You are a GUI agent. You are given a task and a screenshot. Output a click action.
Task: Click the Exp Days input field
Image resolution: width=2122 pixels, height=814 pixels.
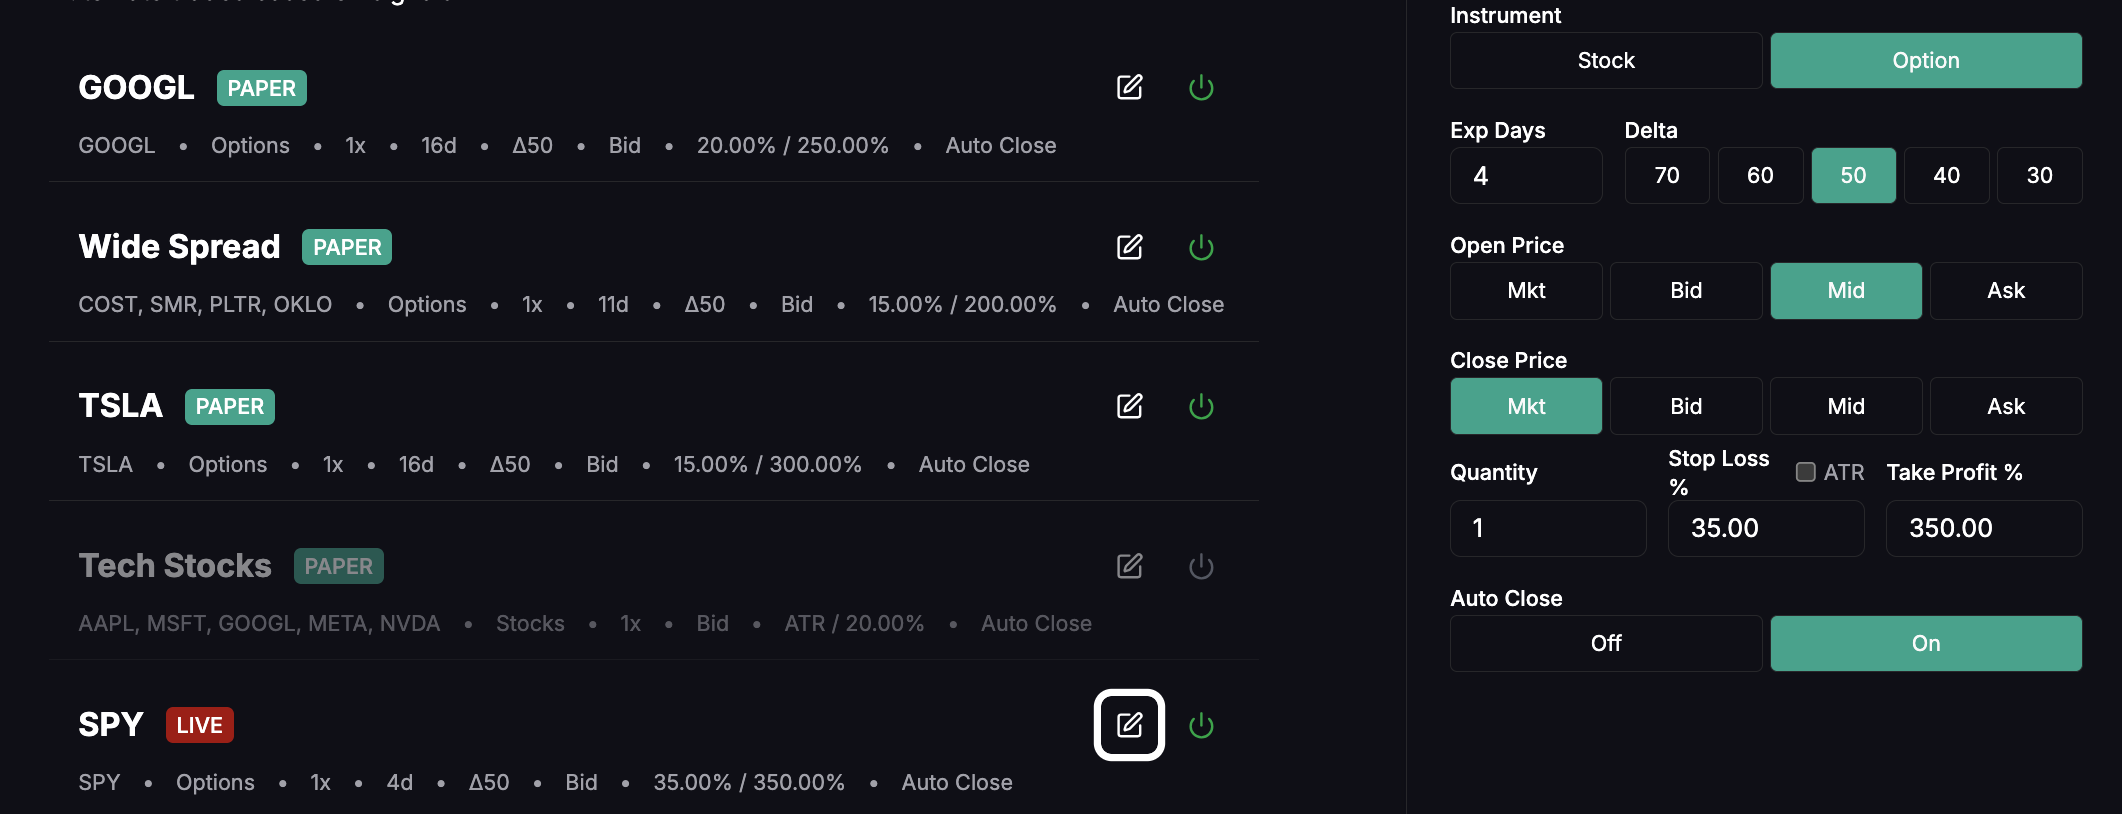[x=1526, y=175]
